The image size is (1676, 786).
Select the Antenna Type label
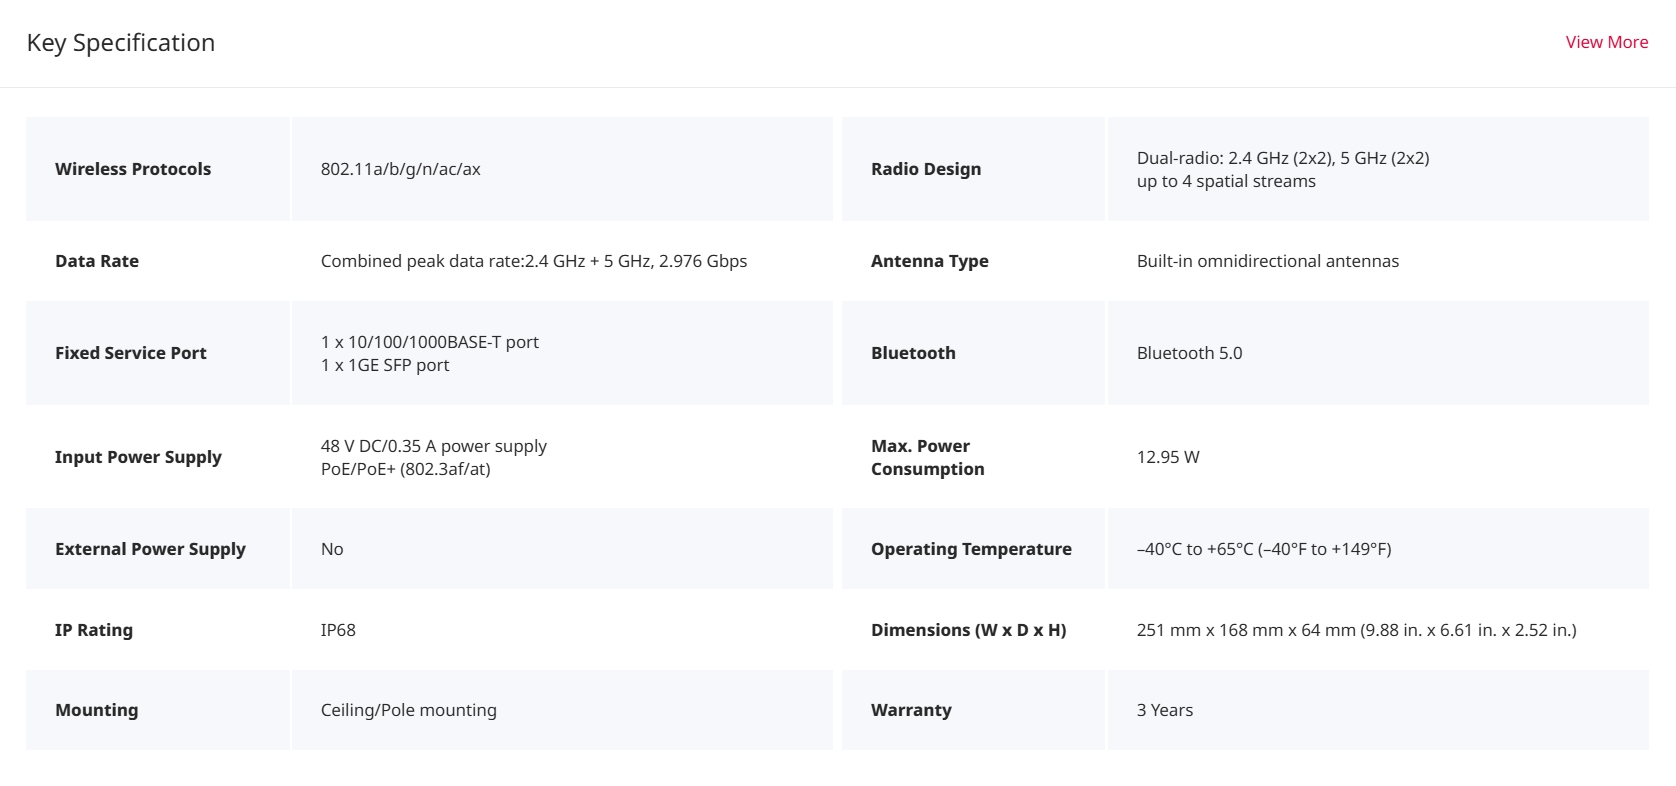[x=929, y=261]
